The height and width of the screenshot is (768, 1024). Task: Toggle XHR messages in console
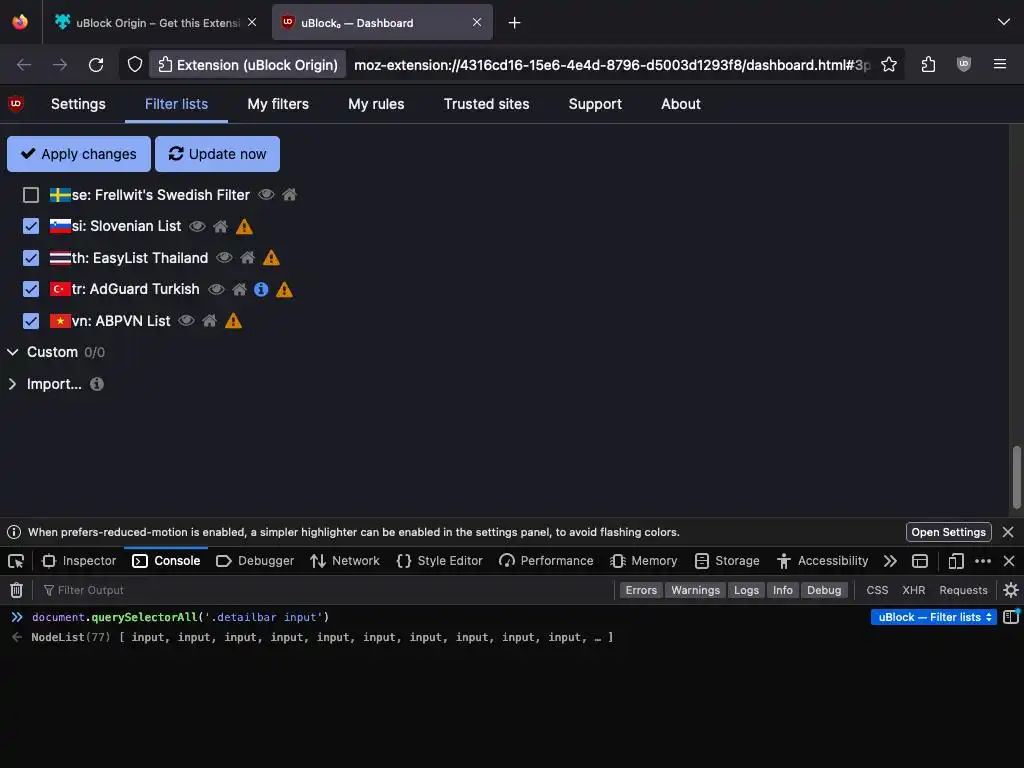tap(914, 590)
